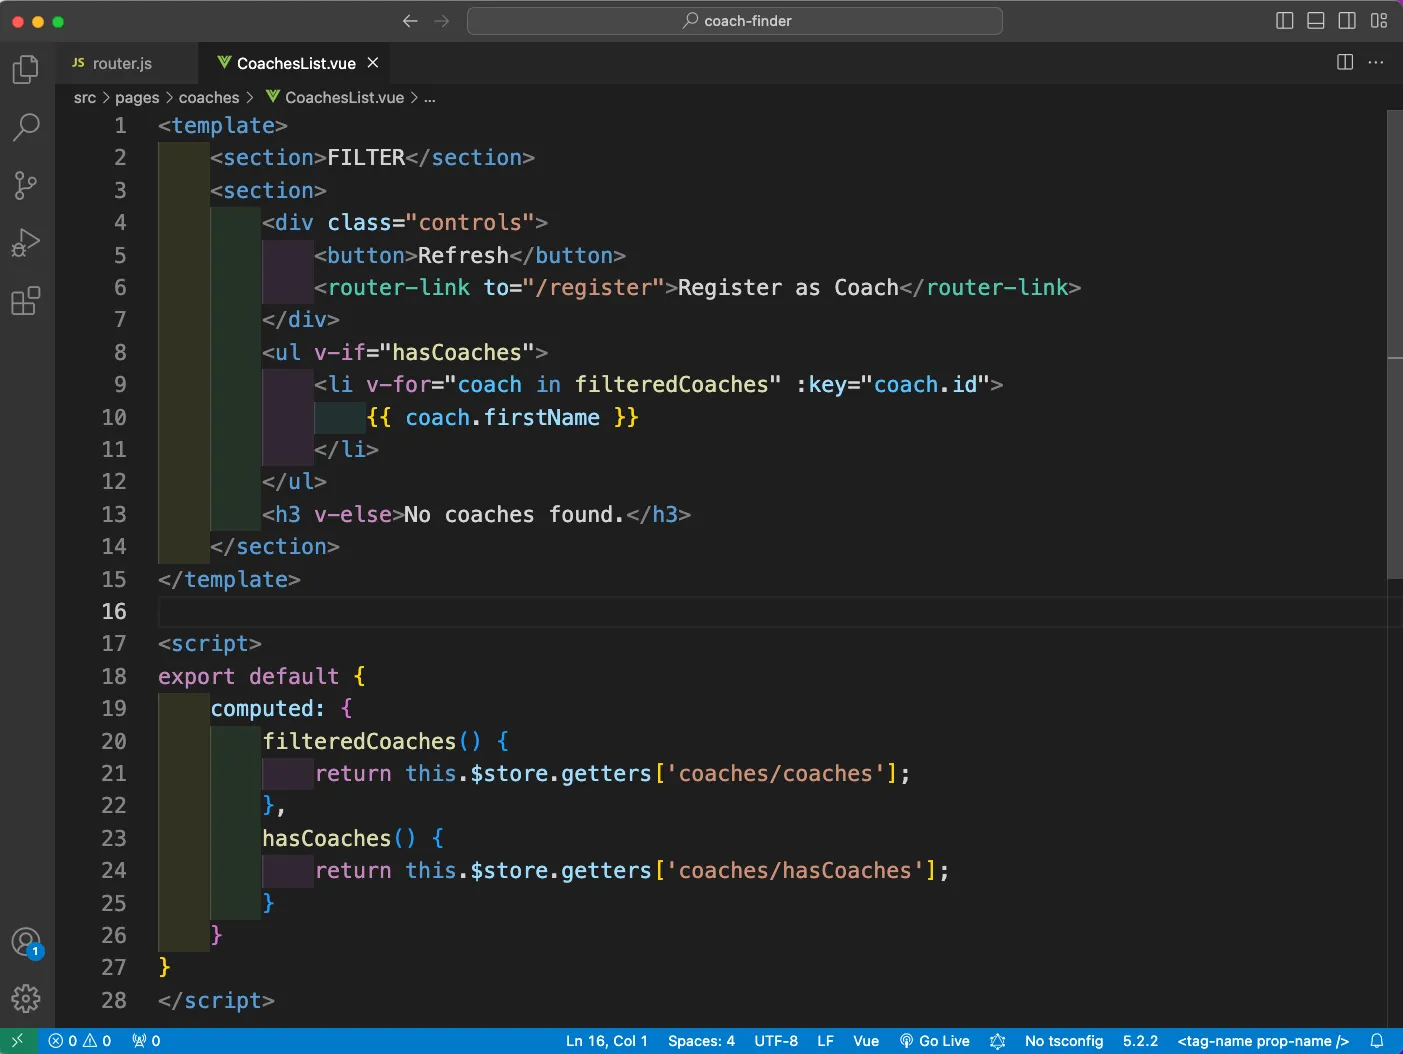Image resolution: width=1403 pixels, height=1054 pixels.
Task: Open the editor More Actions menu
Action: pyautogui.click(x=1376, y=63)
